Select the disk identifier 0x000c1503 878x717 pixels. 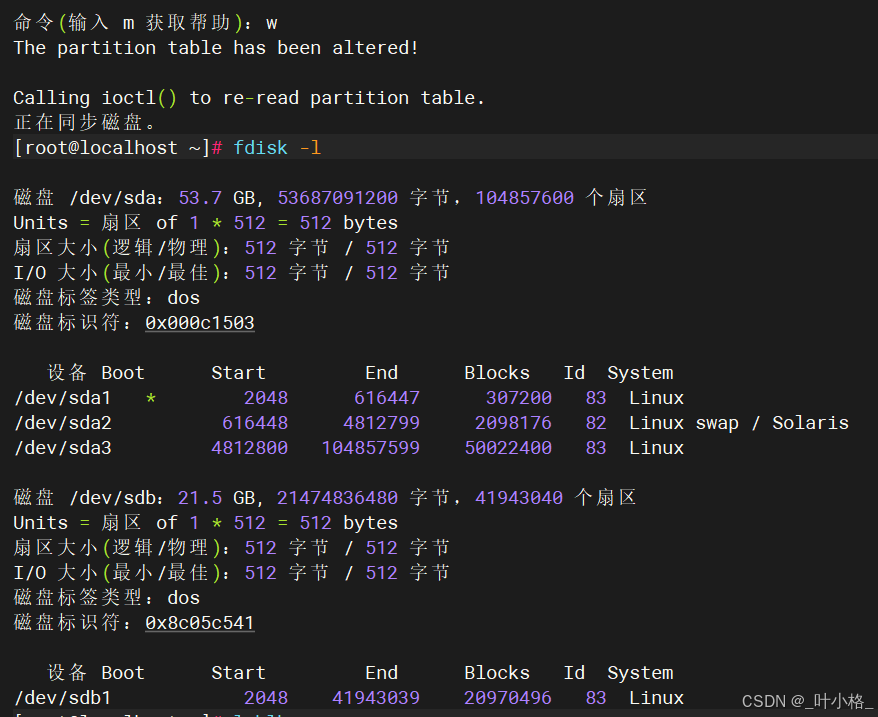pos(200,323)
